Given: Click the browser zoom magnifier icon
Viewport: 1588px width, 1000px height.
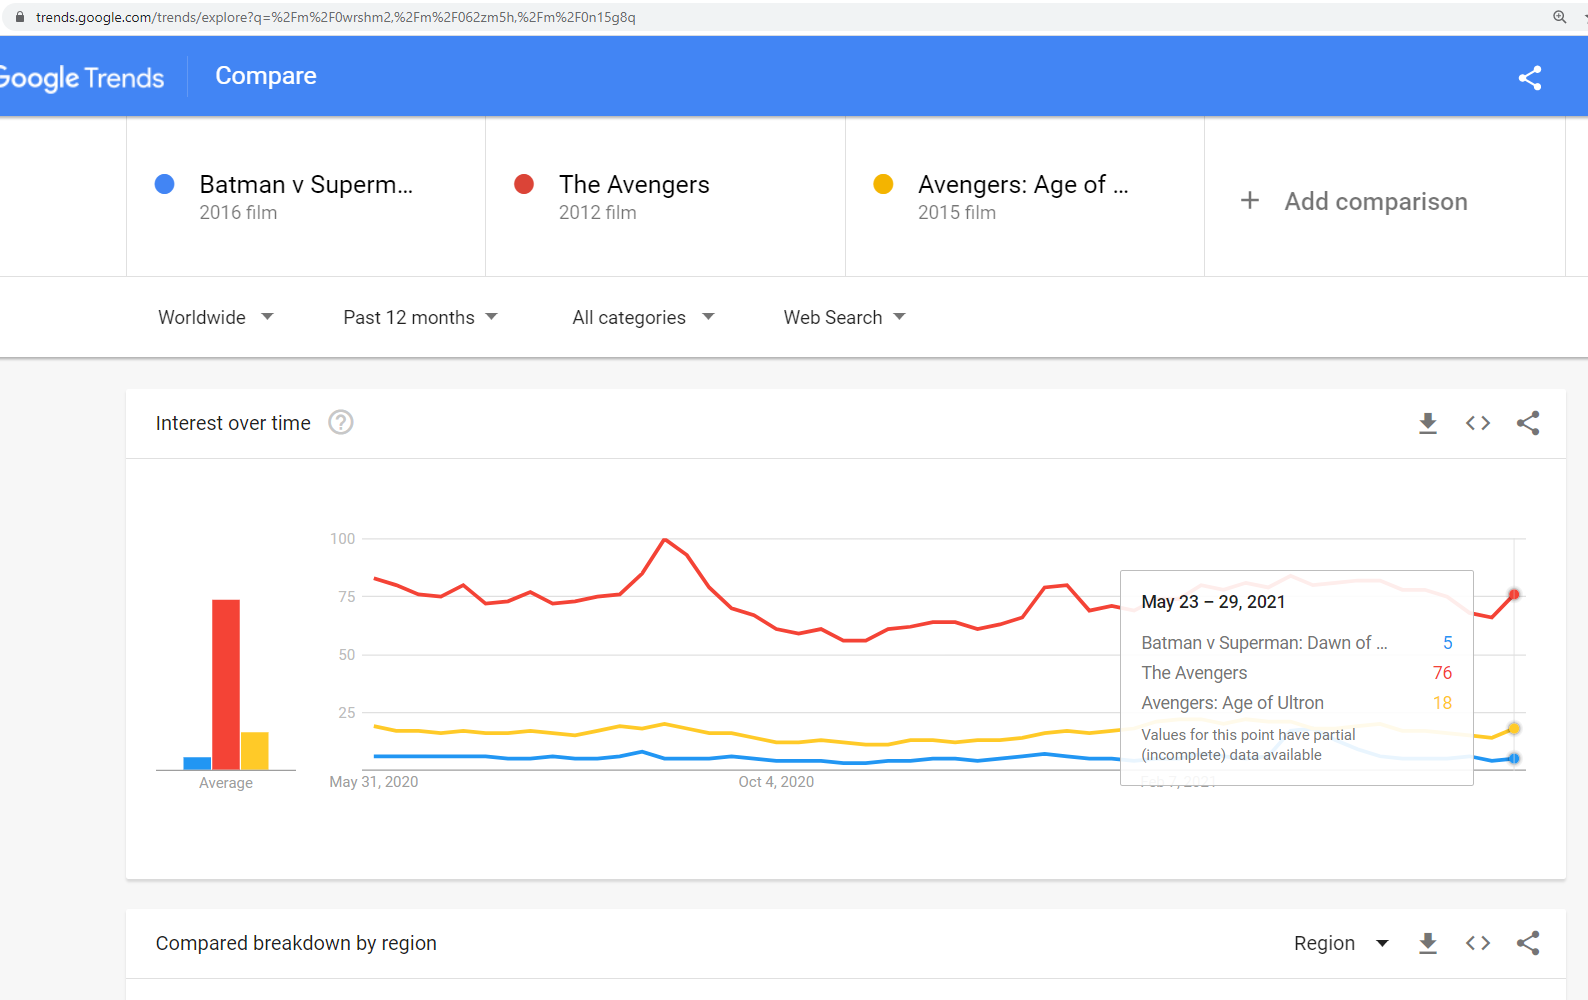Looking at the screenshot, I should [x=1559, y=17].
